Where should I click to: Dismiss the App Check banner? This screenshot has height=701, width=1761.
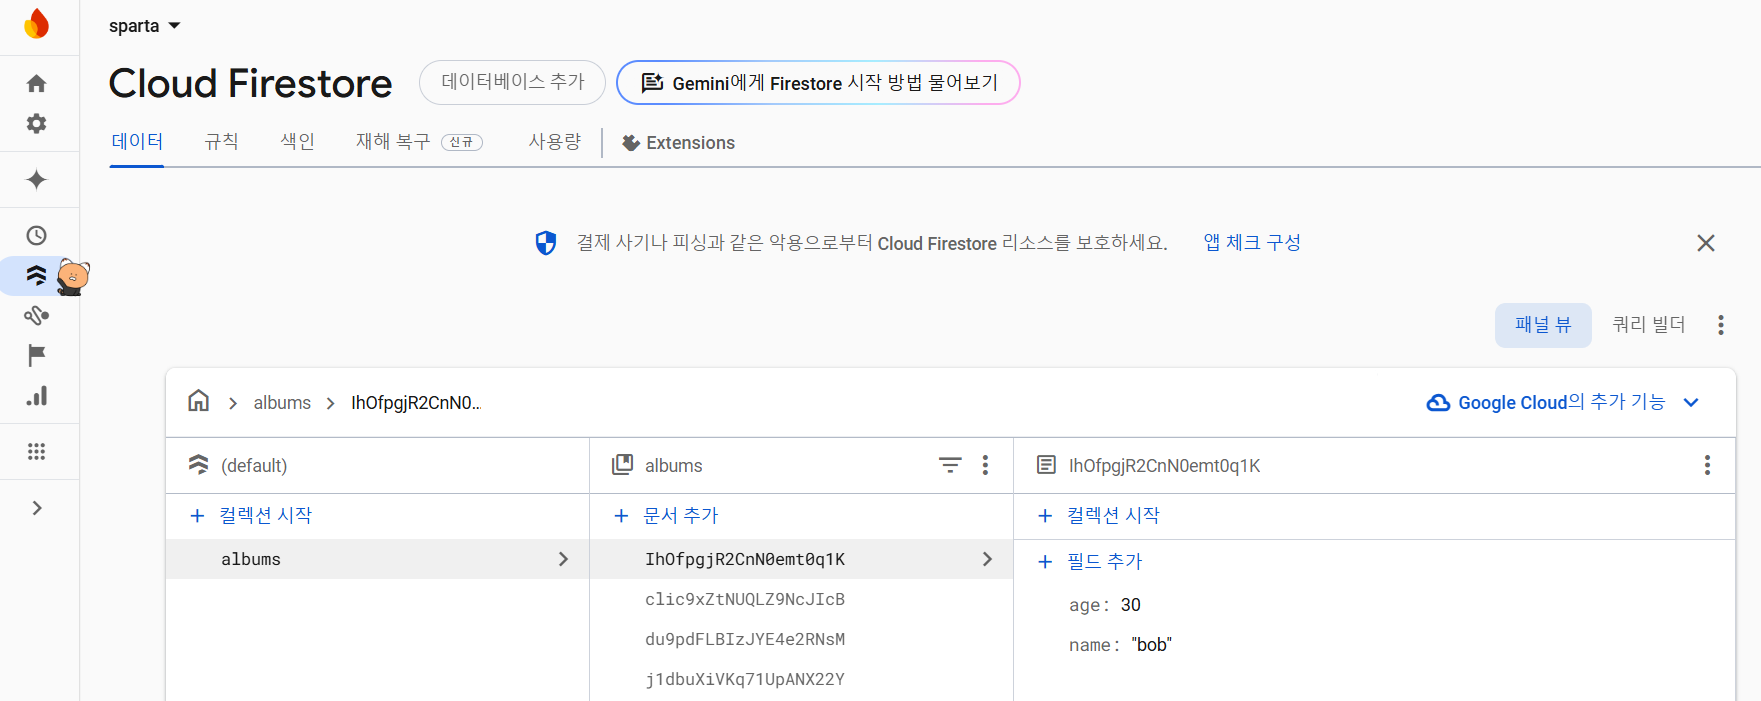pyautogui.click(x=1706, y=243)
